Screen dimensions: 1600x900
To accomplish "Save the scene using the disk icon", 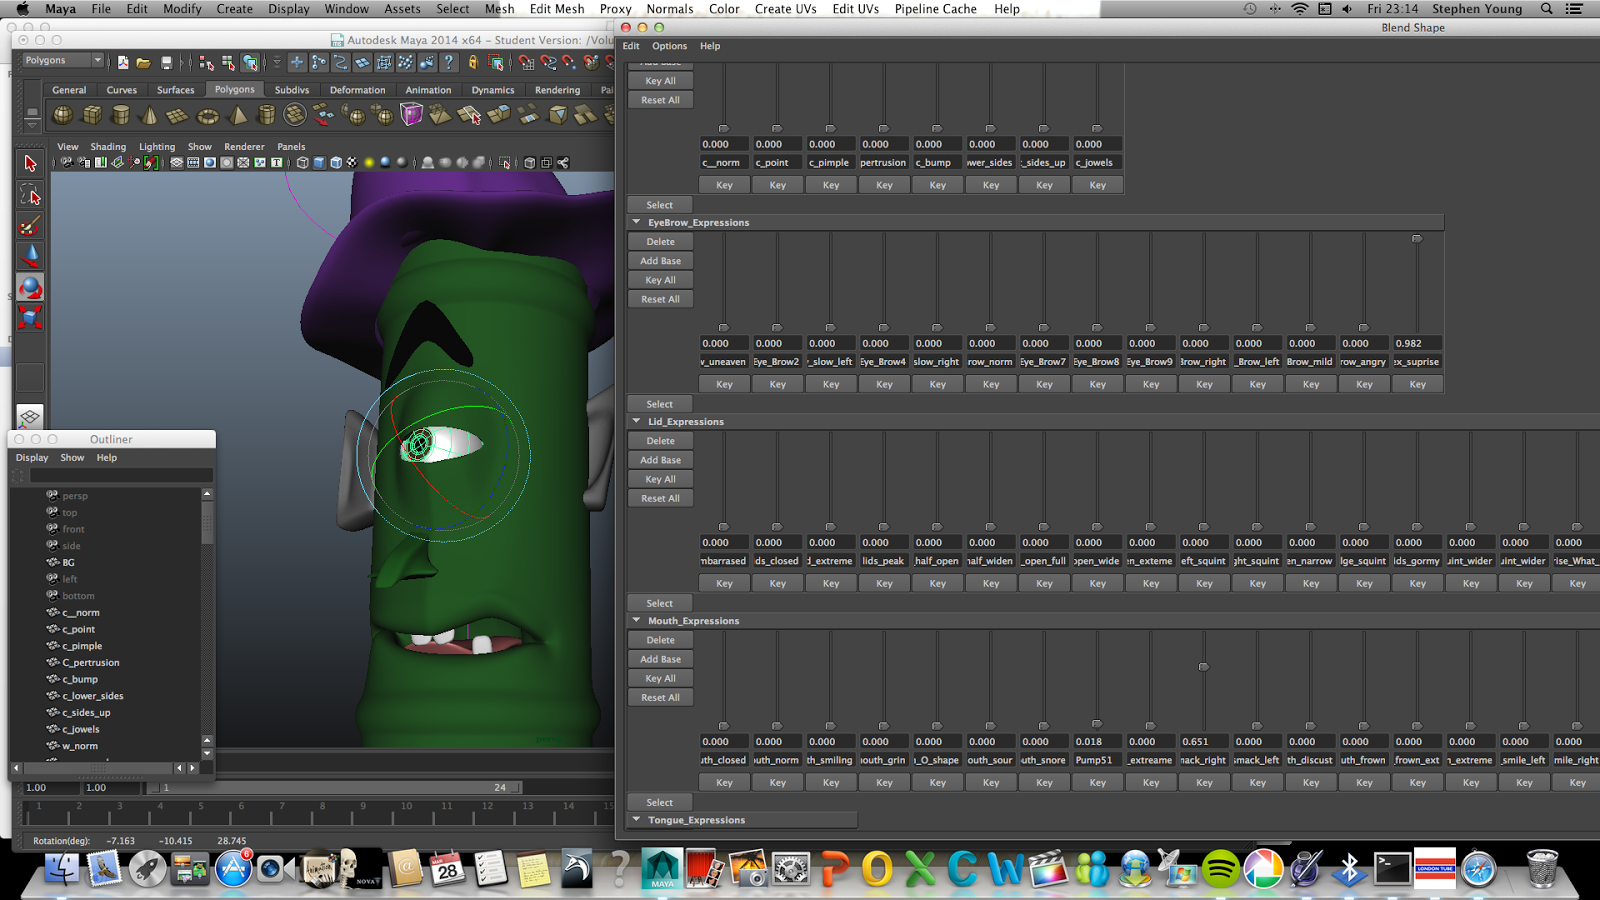I will point(168,62).
